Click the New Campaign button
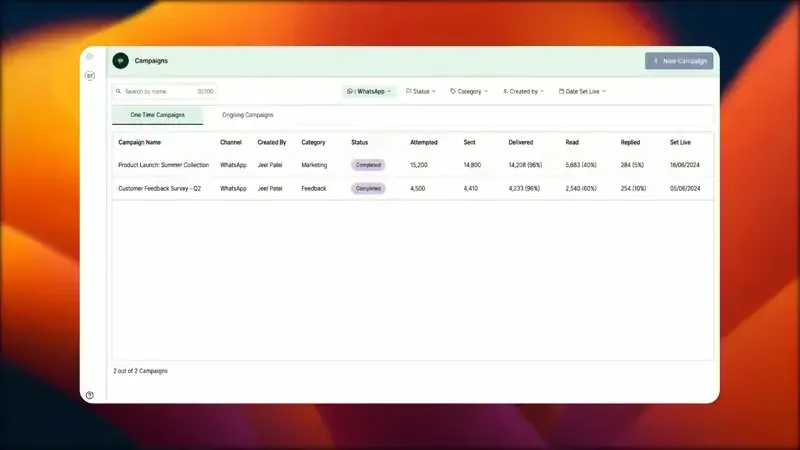 pyautogui.click(x=679, y=61)
